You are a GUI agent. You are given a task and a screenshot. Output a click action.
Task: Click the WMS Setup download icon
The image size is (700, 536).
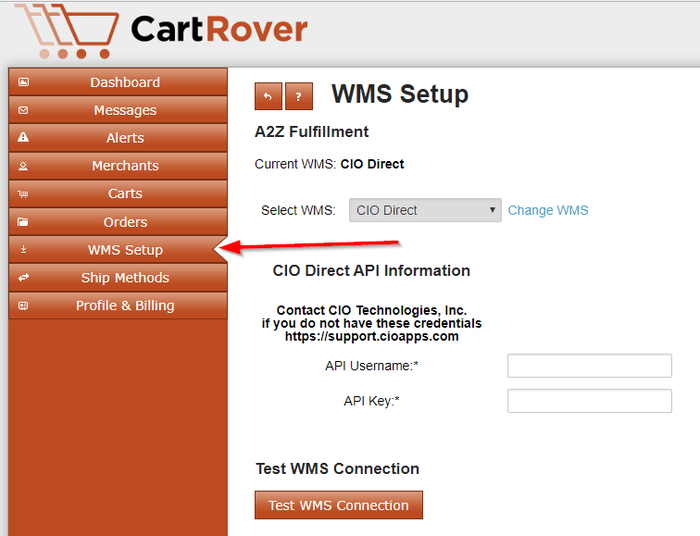coord(24,249)
